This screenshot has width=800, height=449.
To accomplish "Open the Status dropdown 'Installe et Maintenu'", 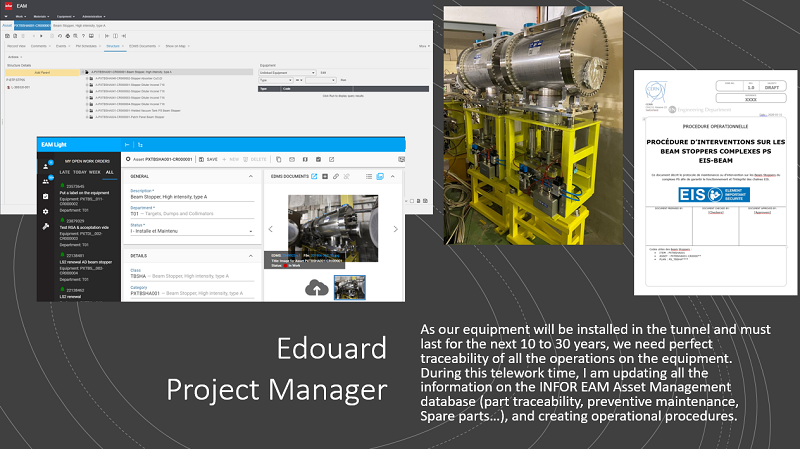I will click(192, 231).
